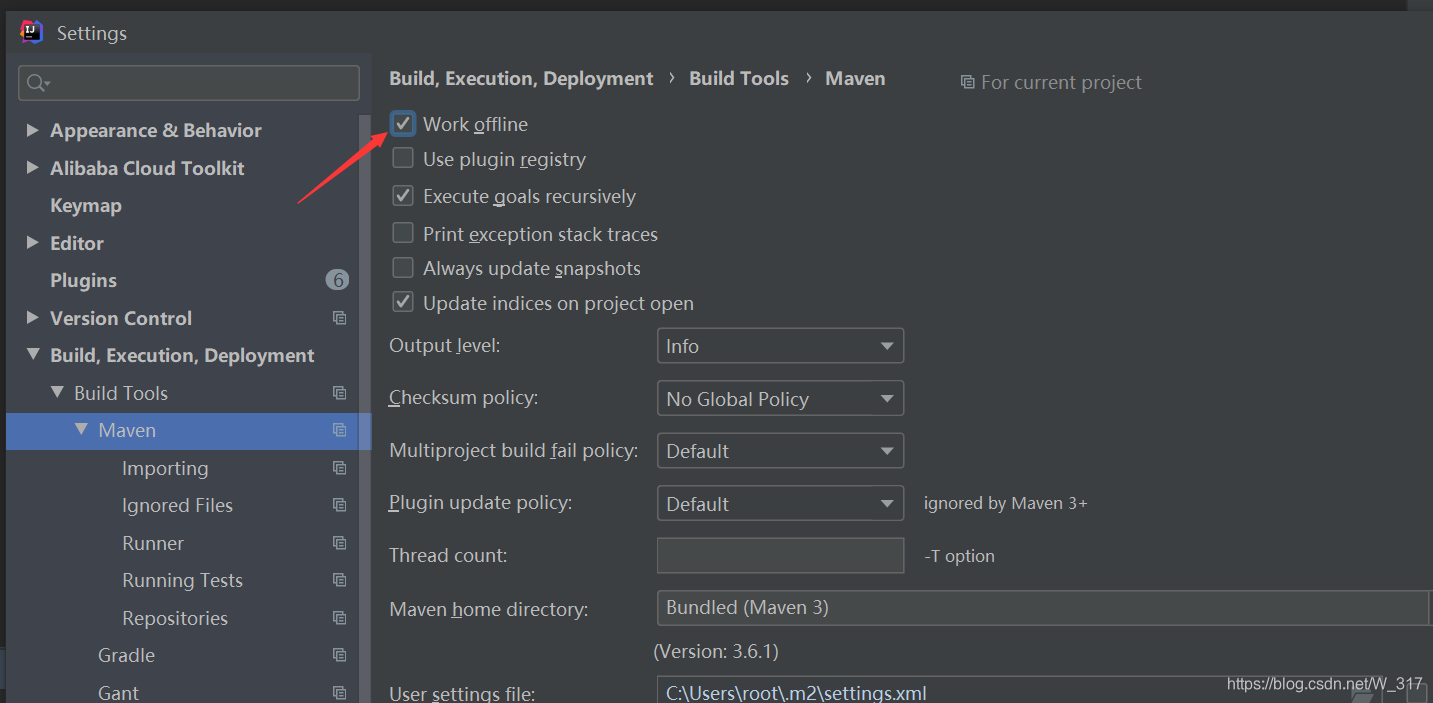Enable Print exception stack traces
1433x703 pixels.
coord(403,234)
